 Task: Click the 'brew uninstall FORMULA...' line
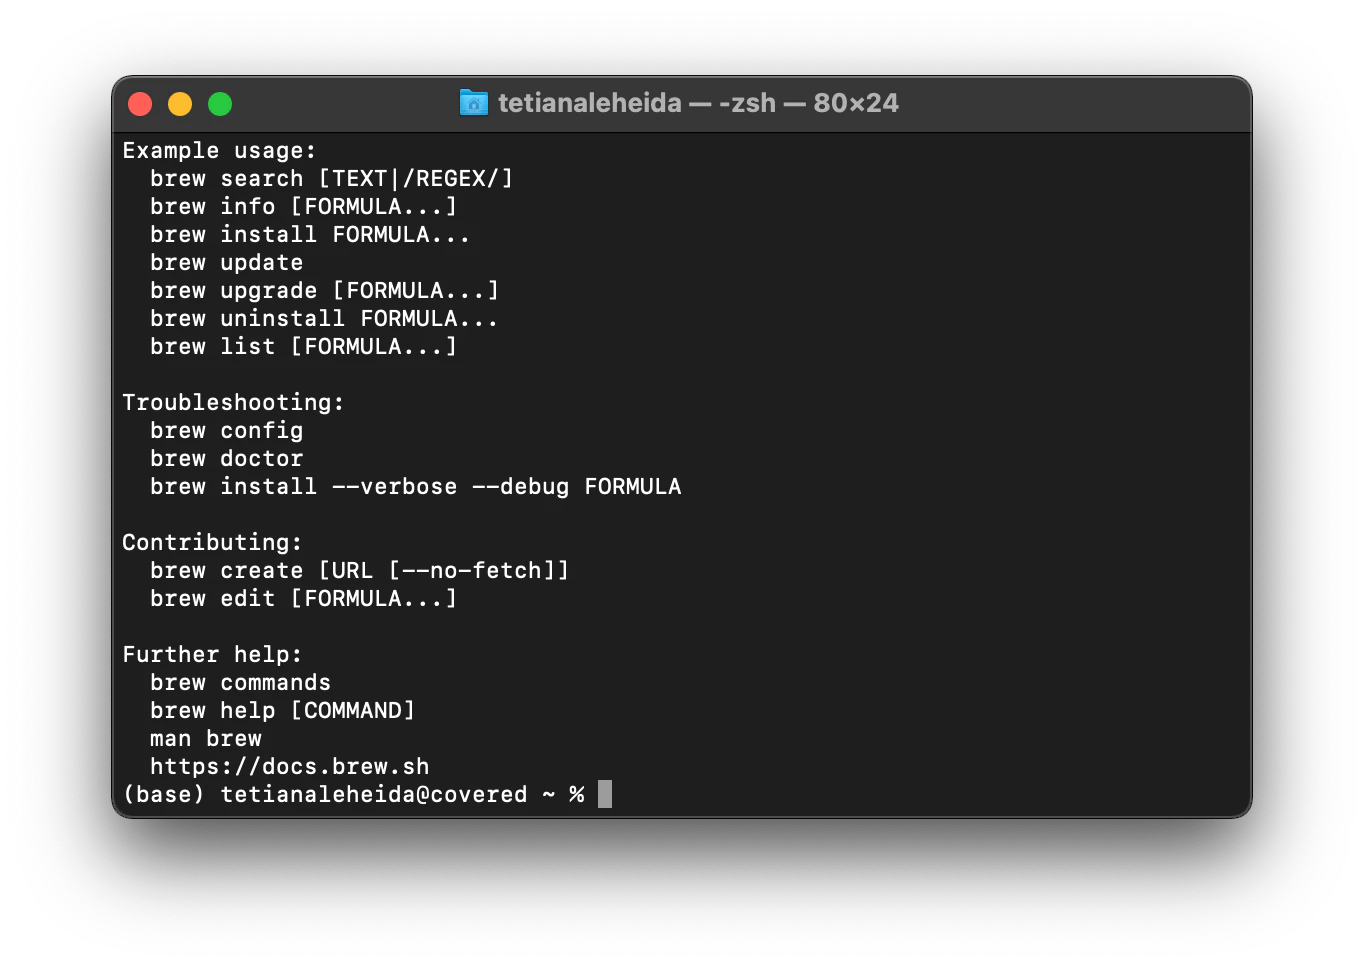[324, 319]
